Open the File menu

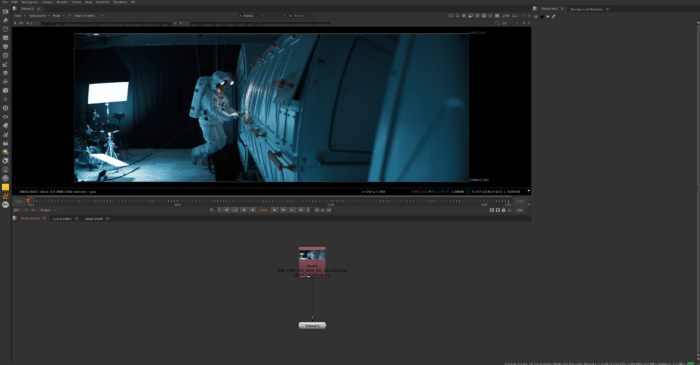click(x=5, y=2)
